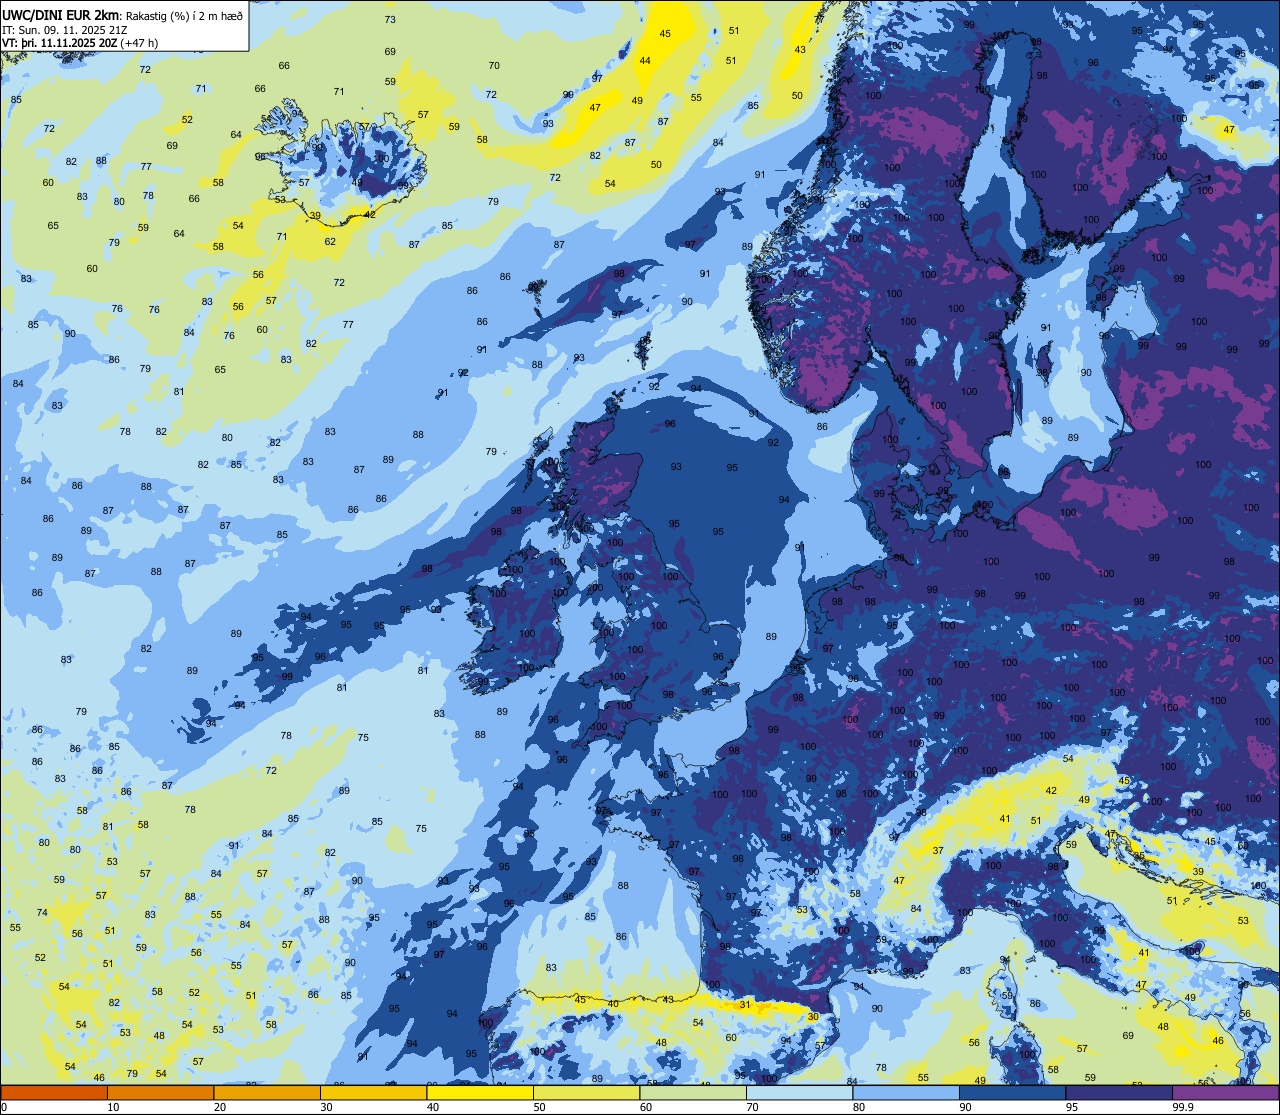Select the 95–99.9 % navy legend swatch
This screenshot has width=1280, height=1115.
tap(1119, 1092)
